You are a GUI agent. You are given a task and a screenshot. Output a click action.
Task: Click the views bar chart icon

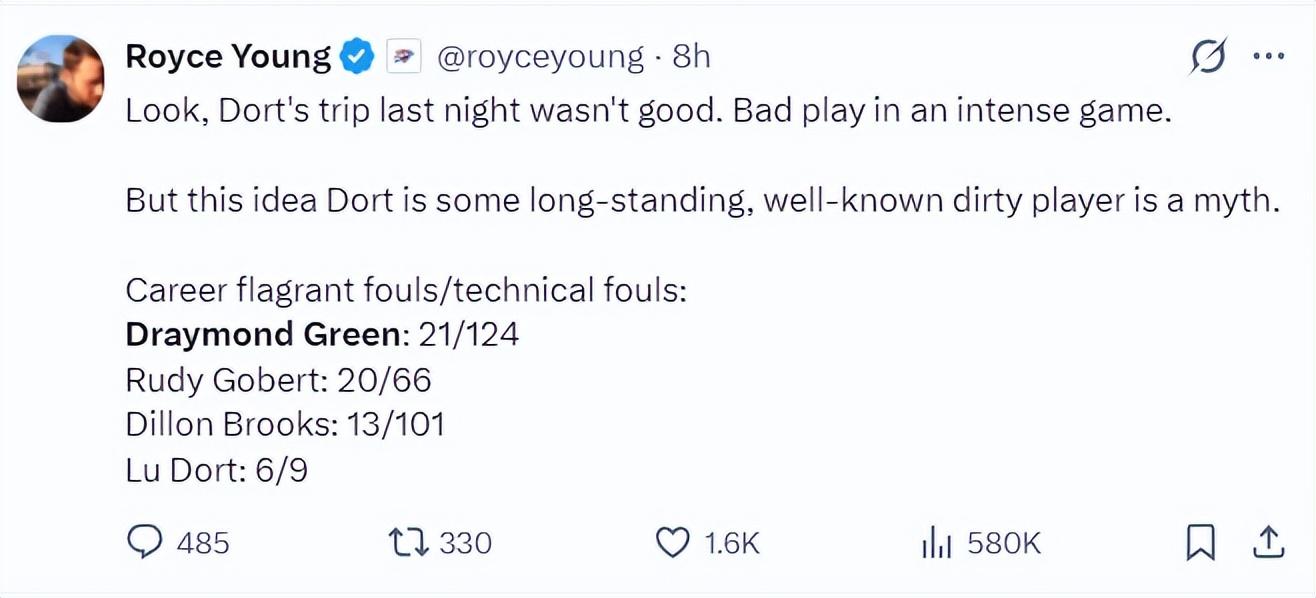click(x=935, y=542)
